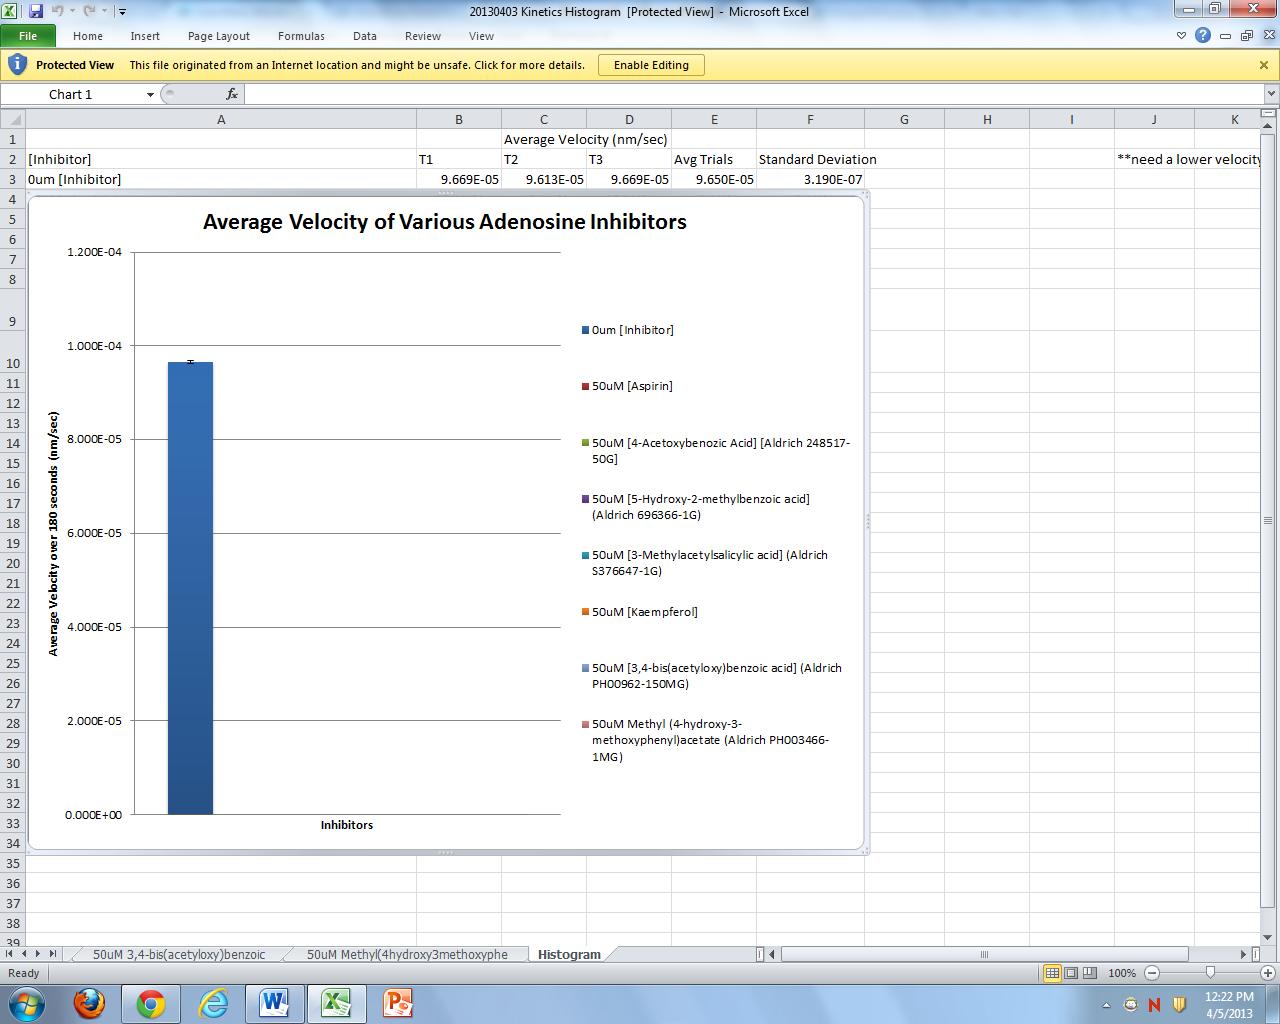Click zoom out minus button
The width and height of the screenshot is (1280, 1024).
[1152, 973]
